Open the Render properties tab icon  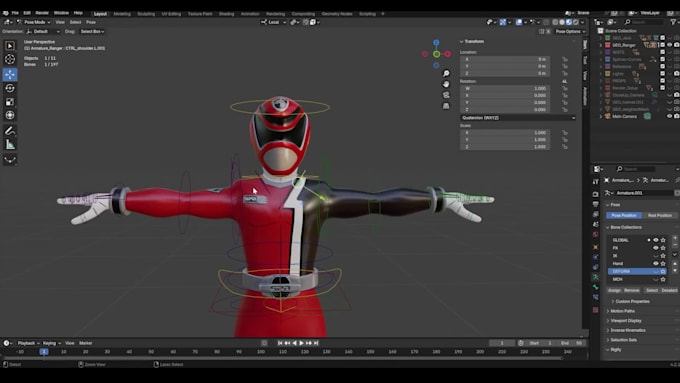(595, 194)
